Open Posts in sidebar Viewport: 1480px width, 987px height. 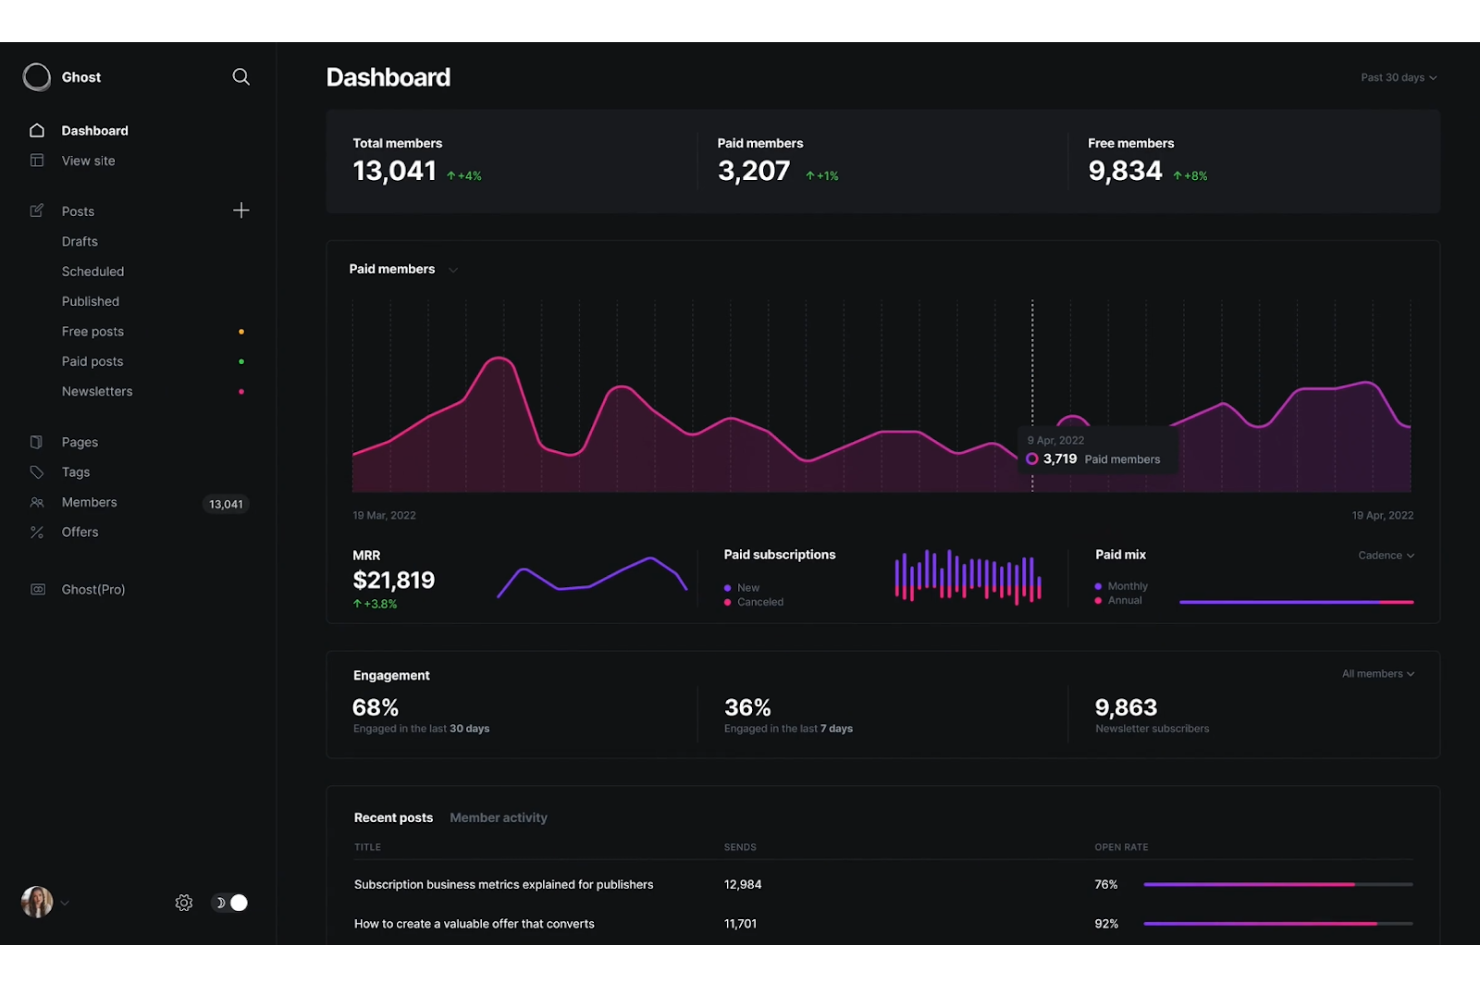78,211
